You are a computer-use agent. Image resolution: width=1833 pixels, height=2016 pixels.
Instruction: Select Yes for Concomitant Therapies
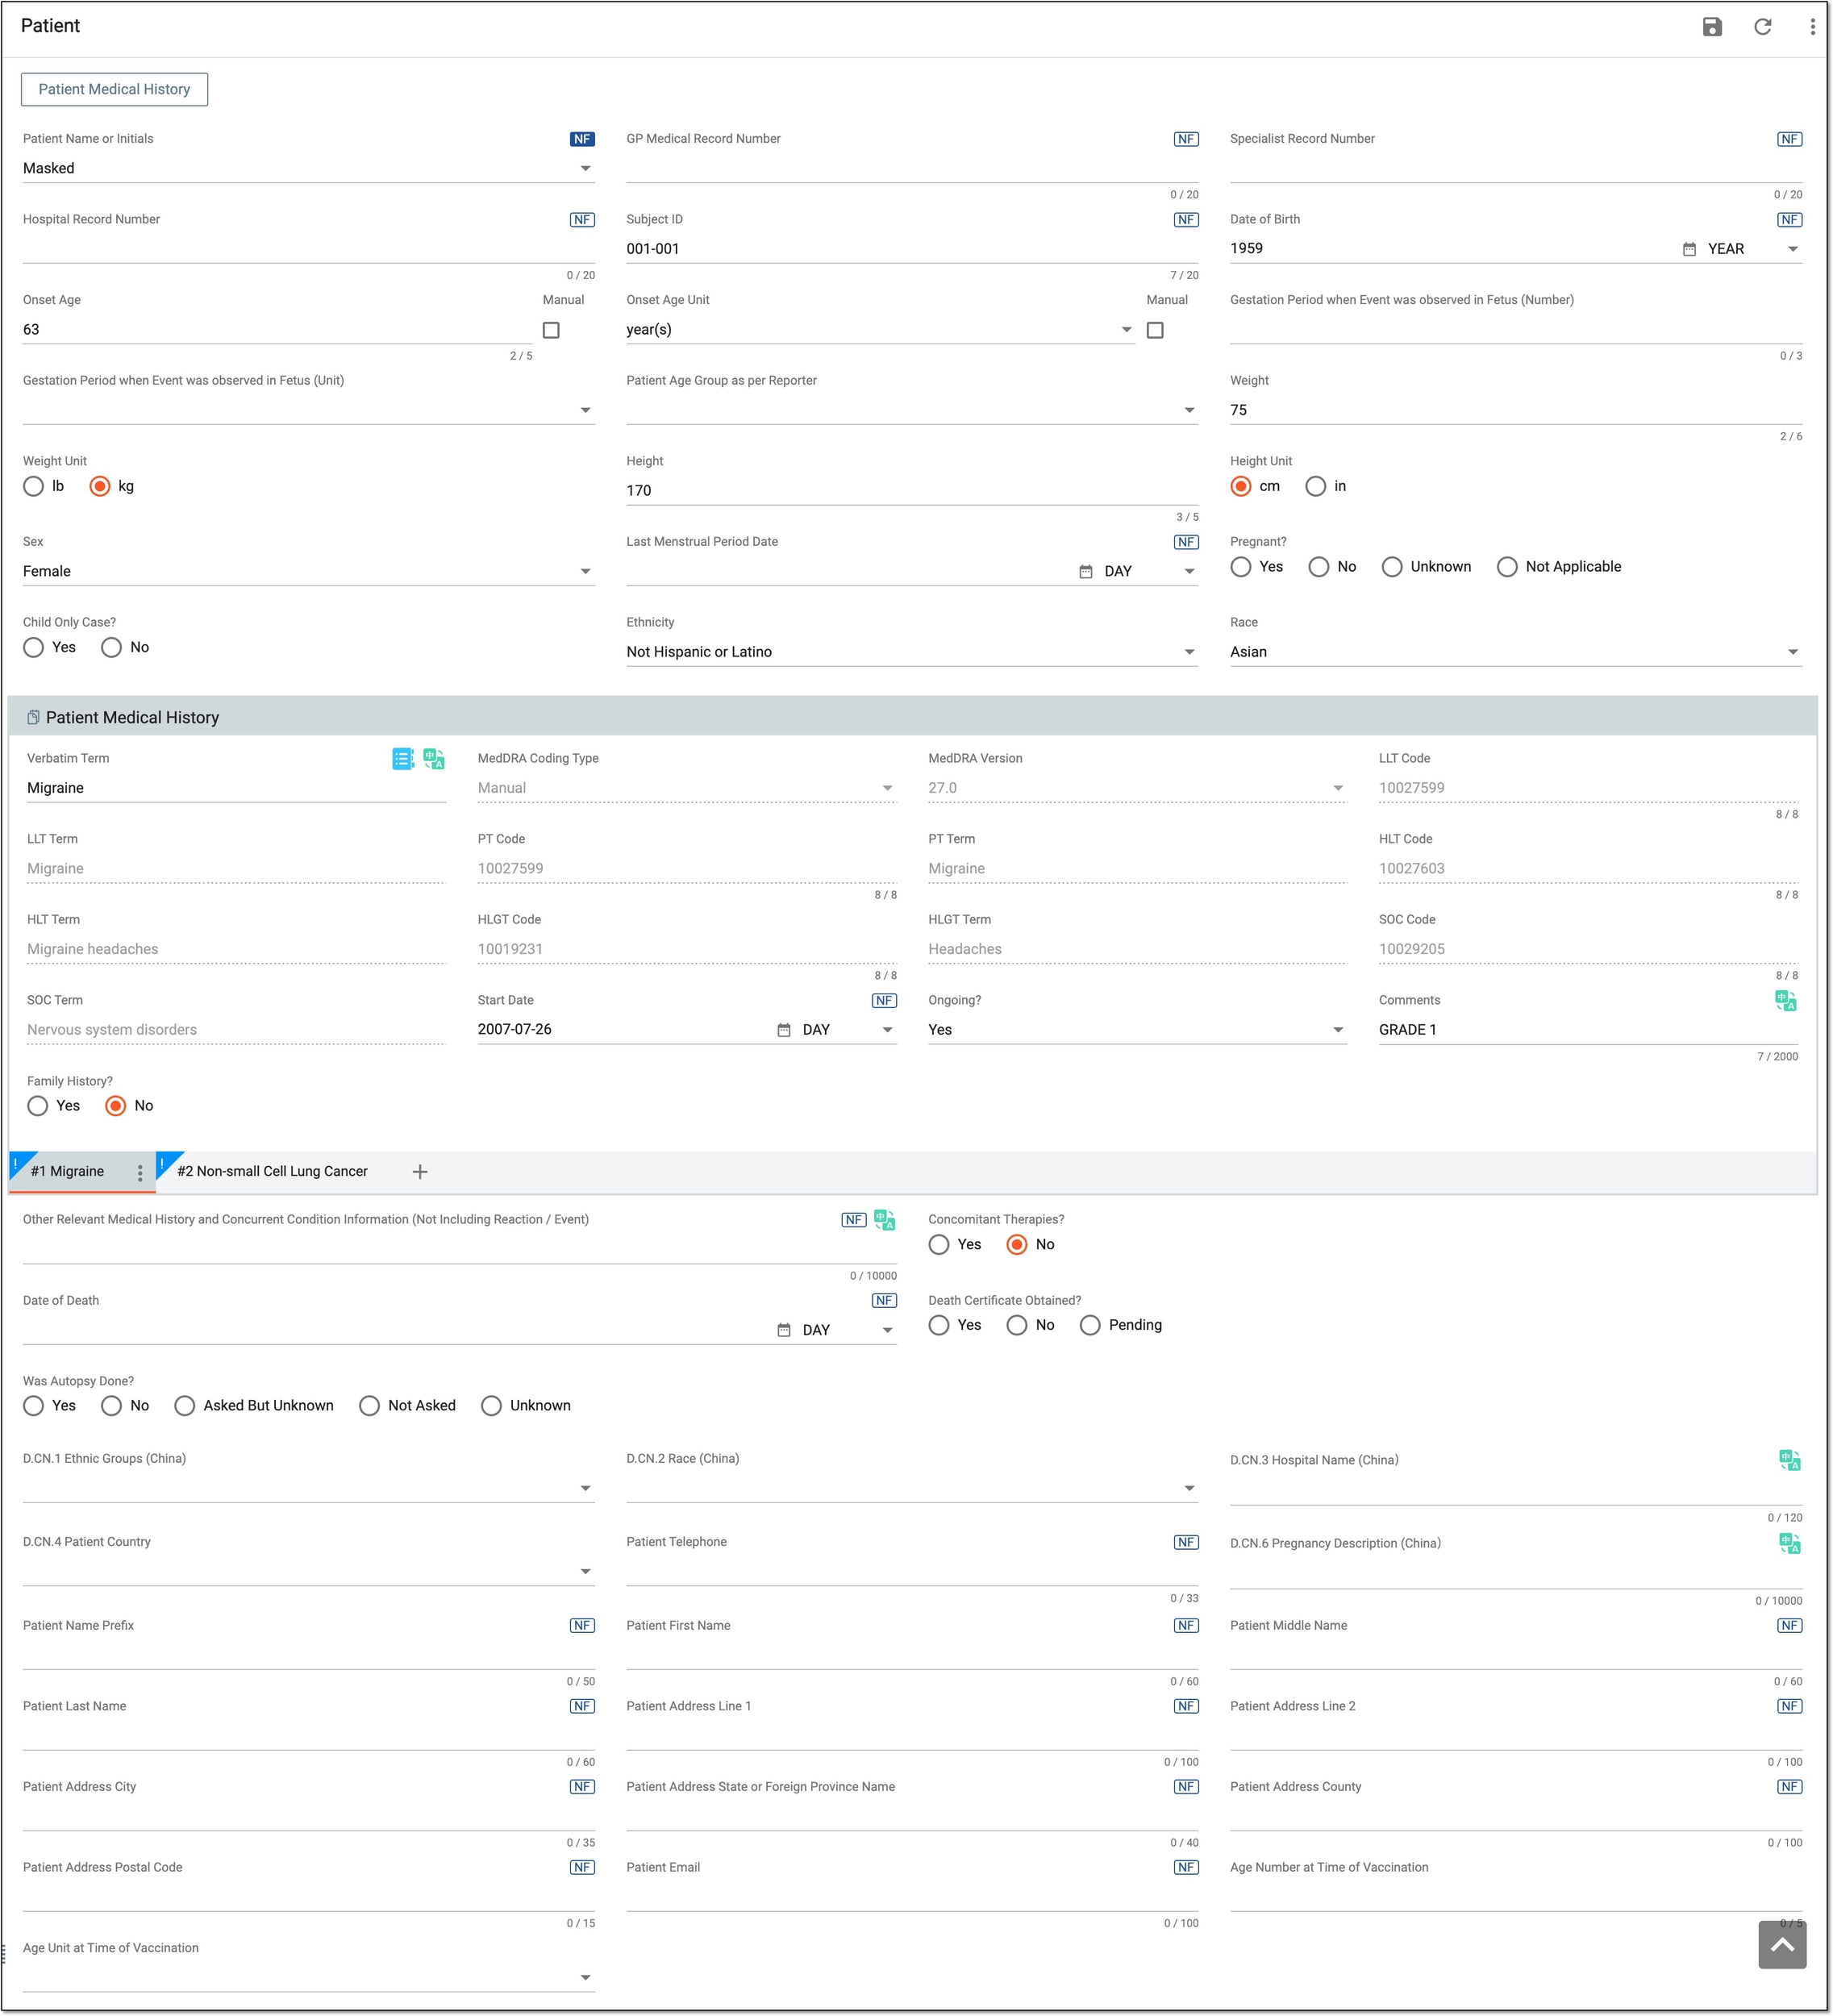939,1245
